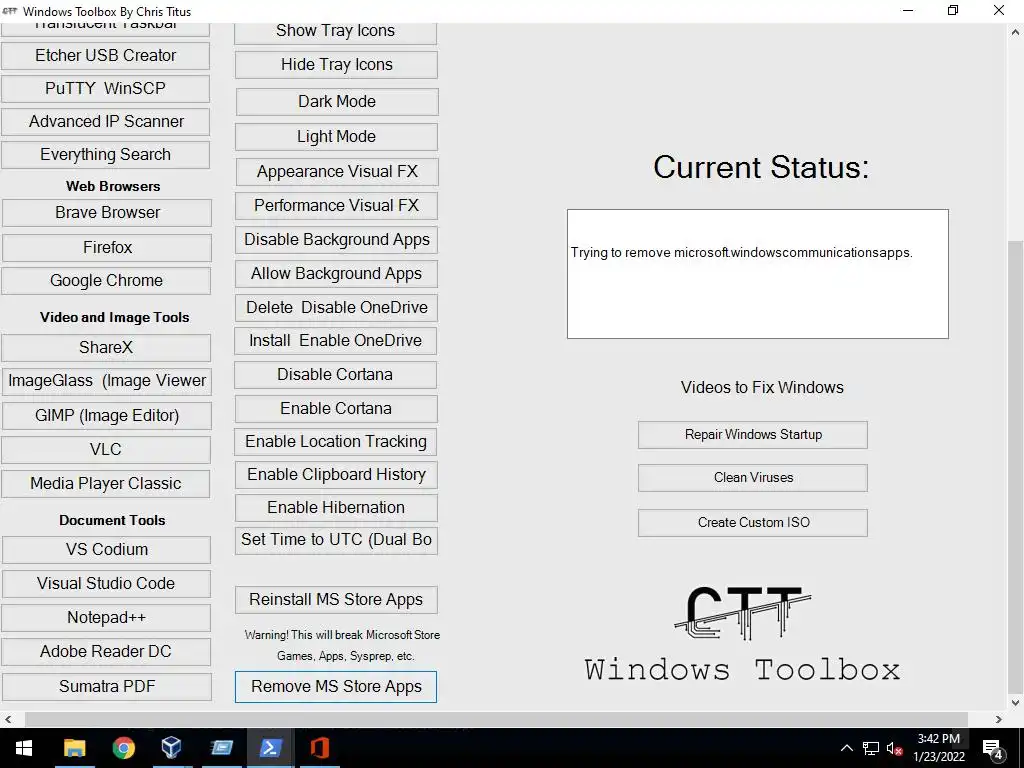Install Advanced IP Scanner
Viewport: 1024px width, 768px height.
click(x=105, y=121)
